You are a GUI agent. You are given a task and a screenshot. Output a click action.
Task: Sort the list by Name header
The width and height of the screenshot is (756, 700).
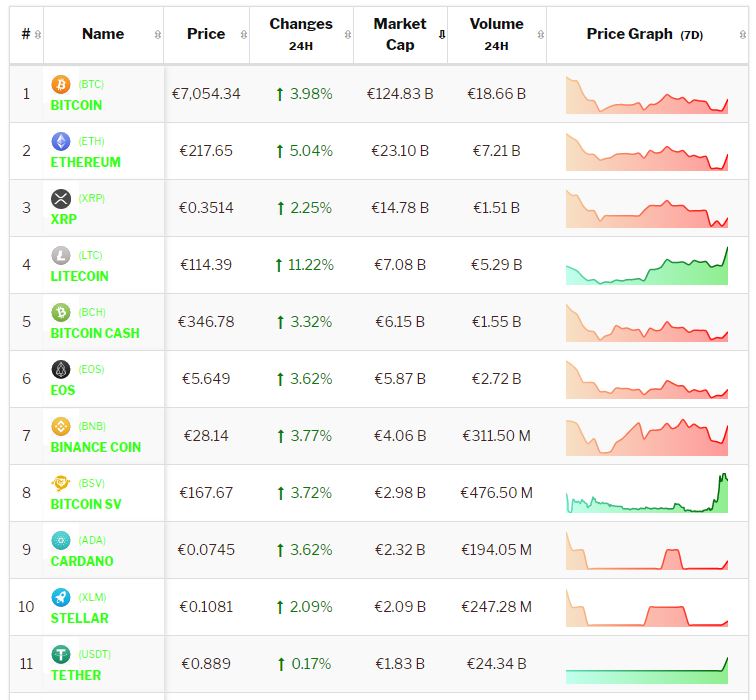tap(103, 34)
